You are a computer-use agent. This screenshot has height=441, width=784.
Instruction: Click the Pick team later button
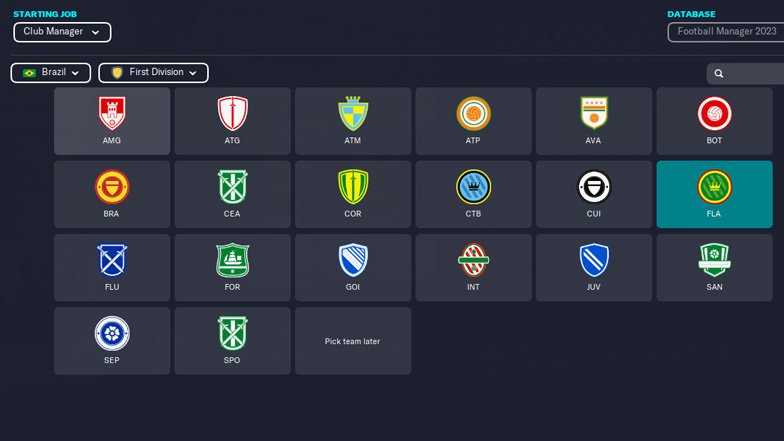click(x=353, y=341)
